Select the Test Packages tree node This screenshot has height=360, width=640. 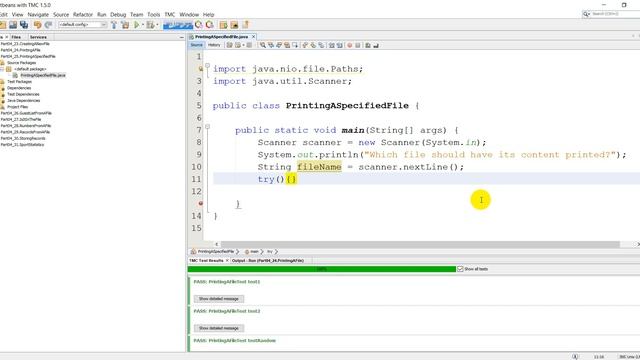click(19, 82)
